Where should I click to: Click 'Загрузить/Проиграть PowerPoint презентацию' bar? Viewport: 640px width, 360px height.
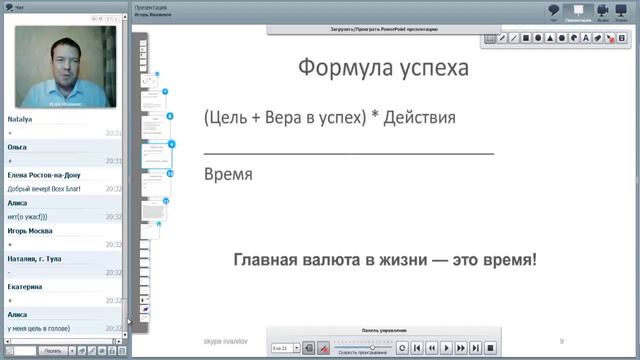(x=384, y=29)
